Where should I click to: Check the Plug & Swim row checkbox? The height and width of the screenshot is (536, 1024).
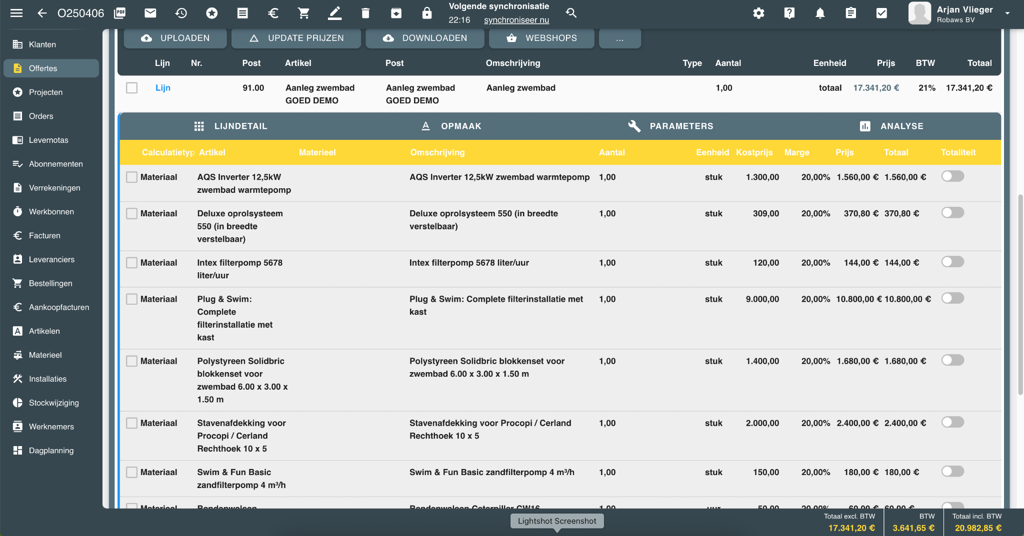click(132, 299)
